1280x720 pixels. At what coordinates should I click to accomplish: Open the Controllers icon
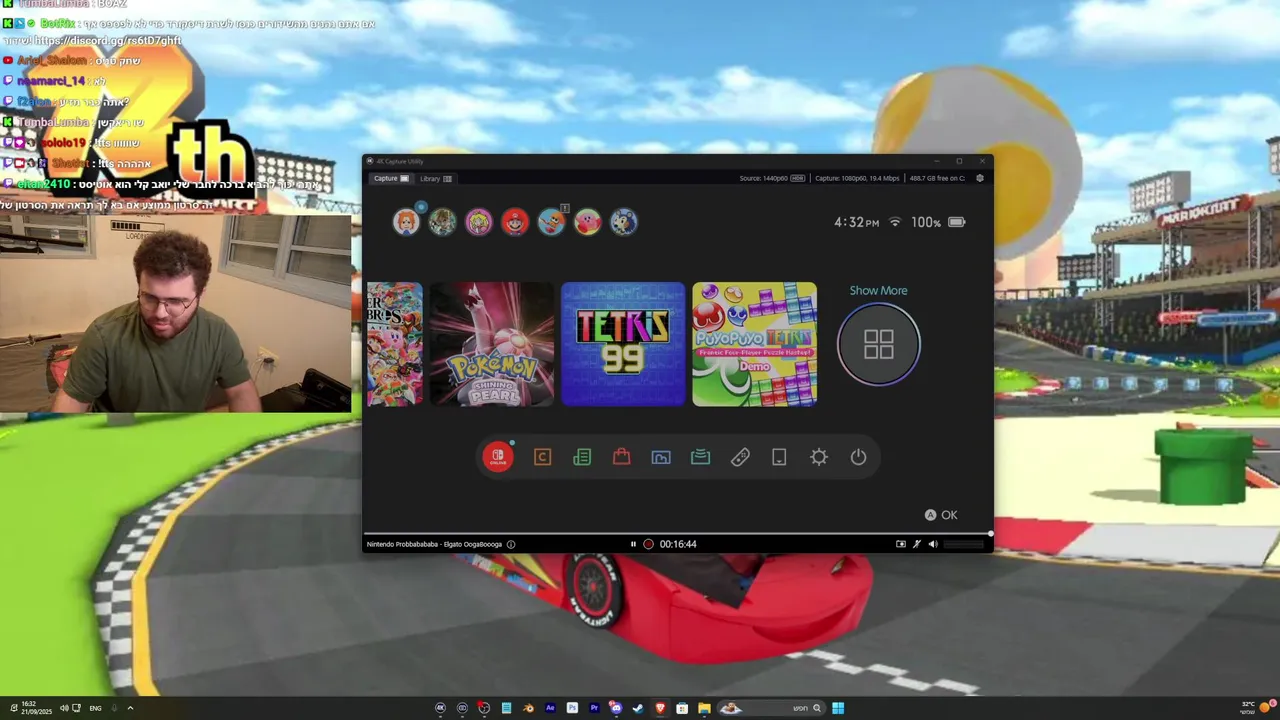click(740, 457)
